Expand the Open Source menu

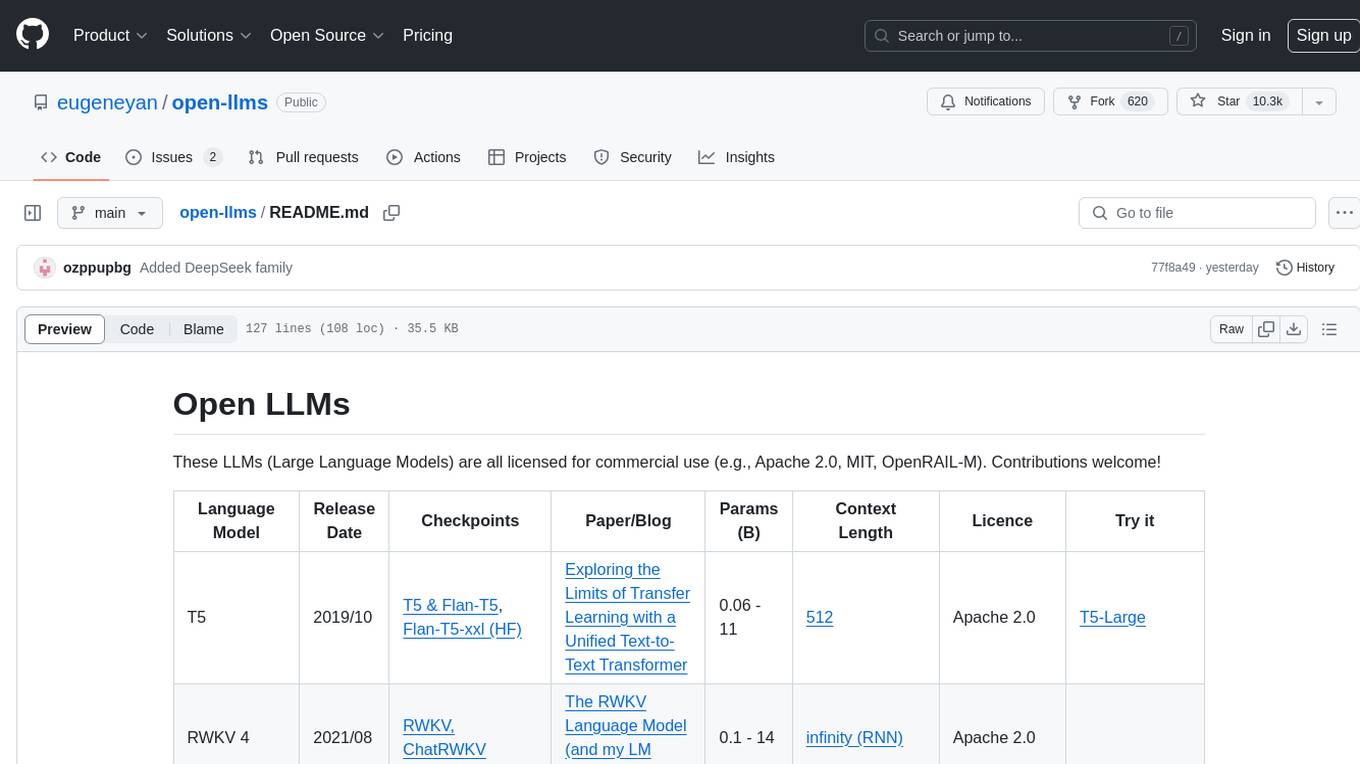[327, 35]
